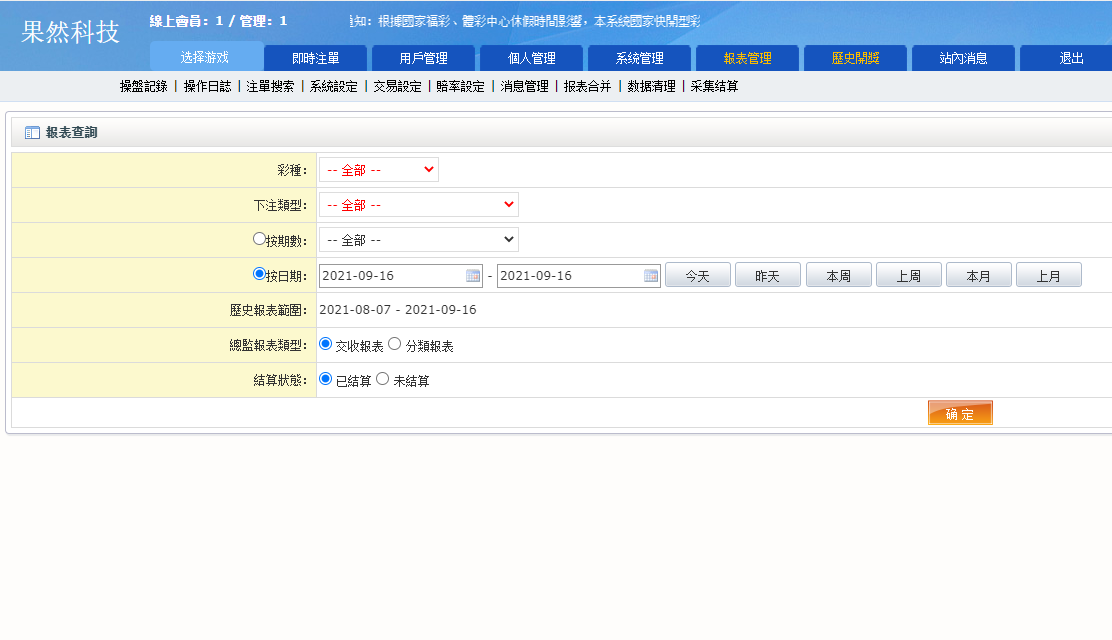Expand the 按期數 period dropdown
Viewport: 1112px width, 640px height.
tap(418, 239)
